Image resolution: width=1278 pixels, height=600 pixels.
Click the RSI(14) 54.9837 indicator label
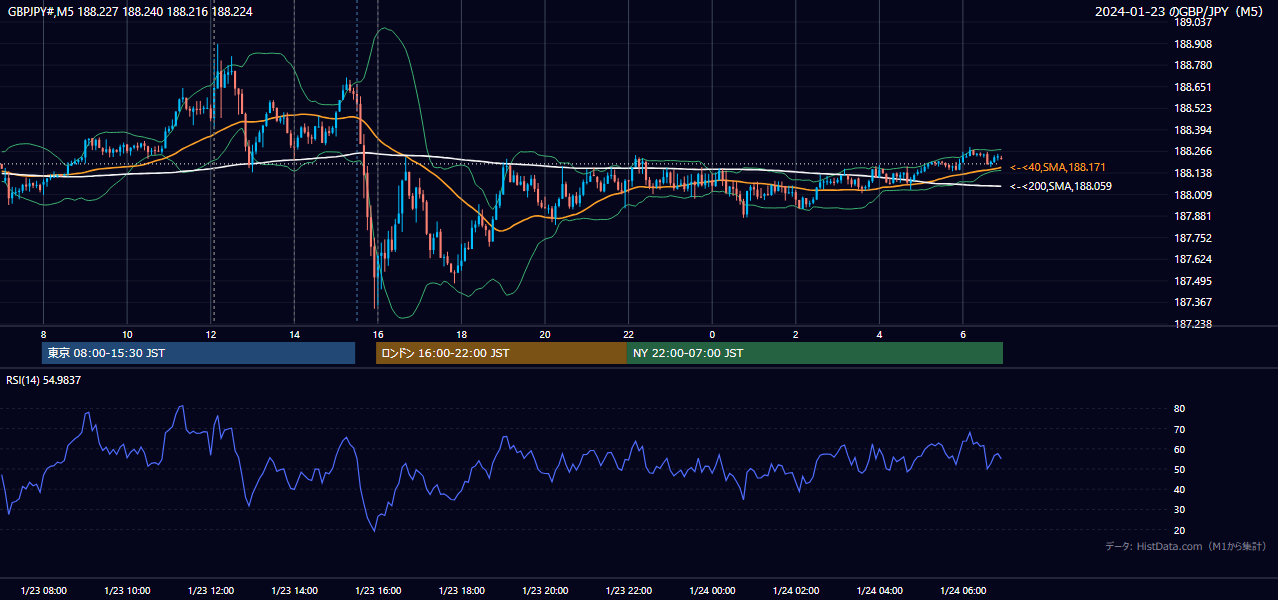(x=44, y=380)
